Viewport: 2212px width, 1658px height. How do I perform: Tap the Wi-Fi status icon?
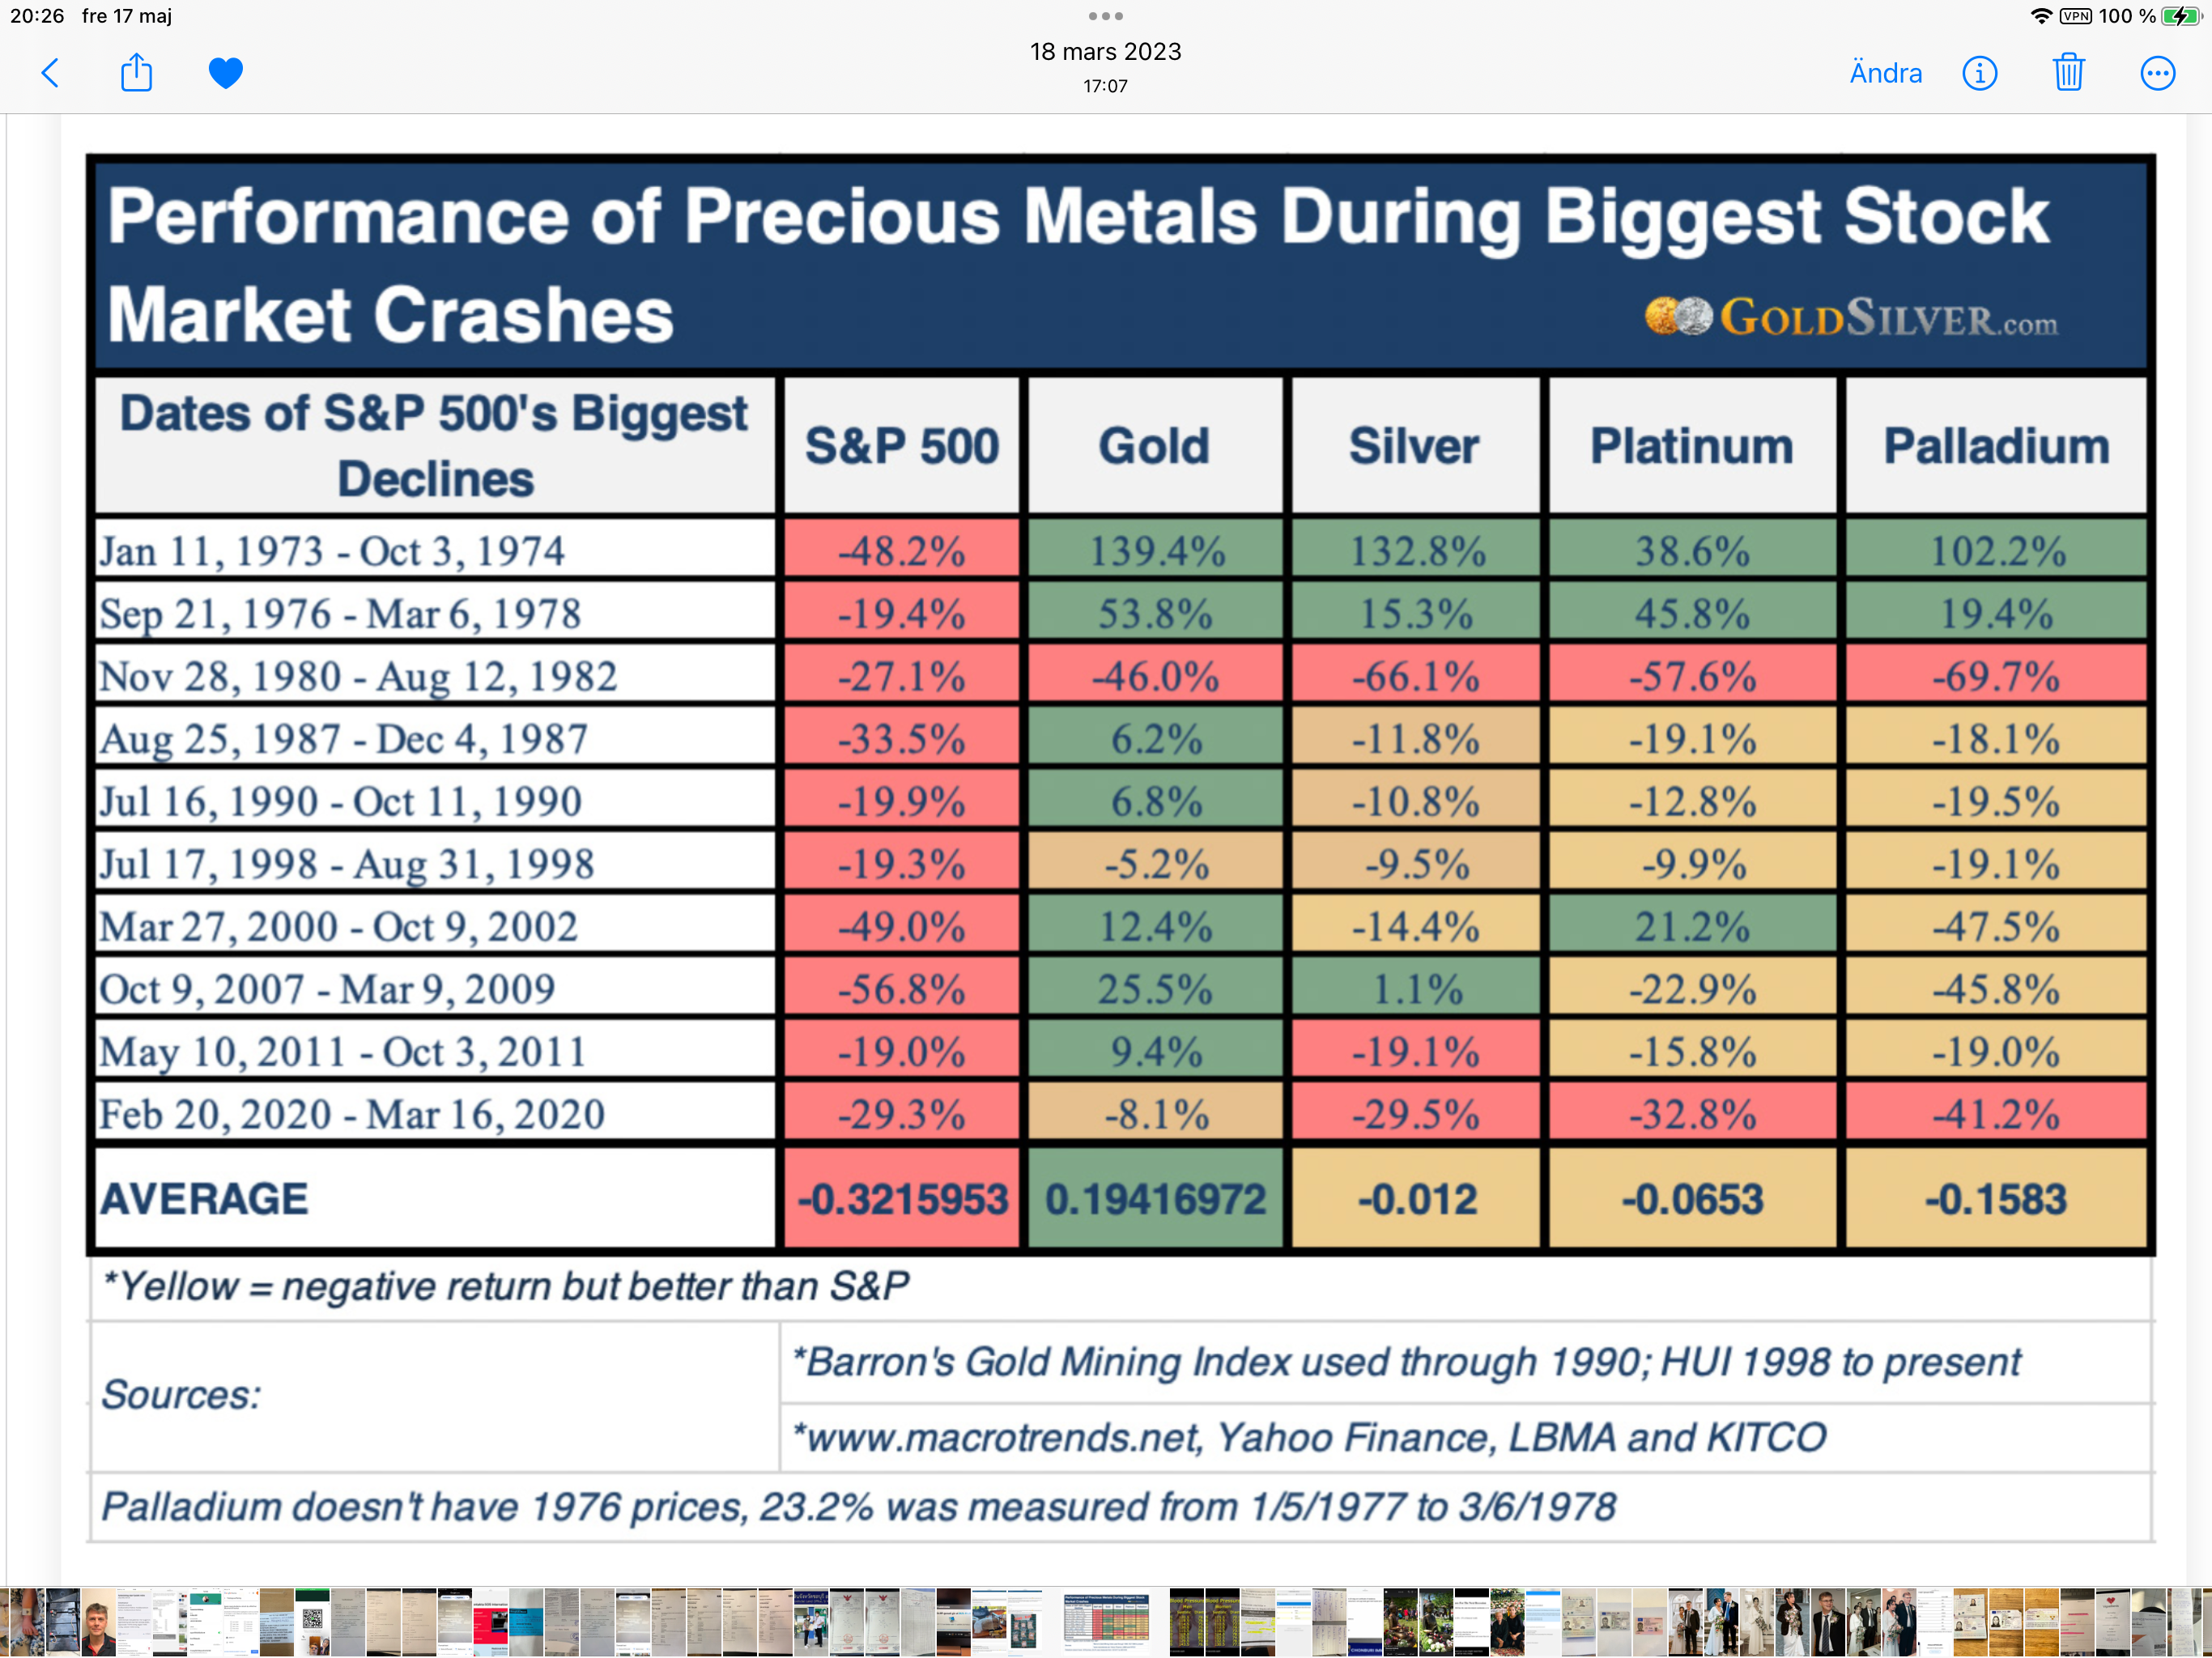click(2041, 16)
